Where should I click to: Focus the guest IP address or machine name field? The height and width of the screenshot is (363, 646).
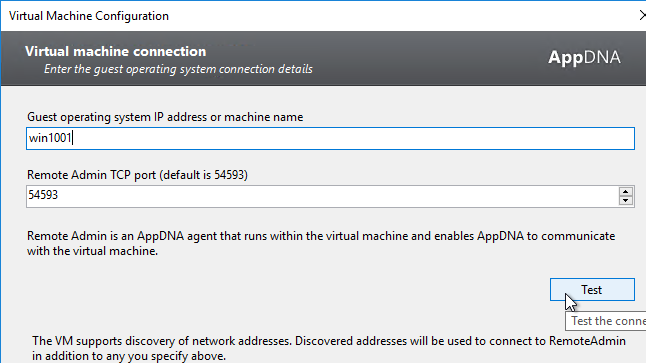tap(330, 138)
